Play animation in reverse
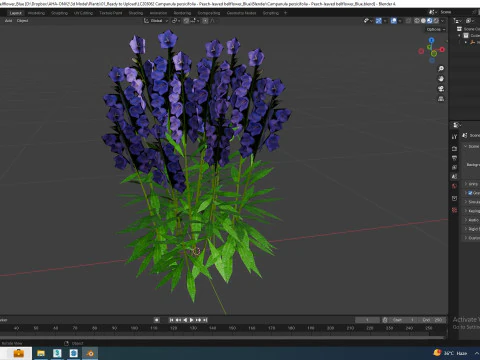Image resolution: width=480 pixels, height=360 pixels. [x=185, y=320]
